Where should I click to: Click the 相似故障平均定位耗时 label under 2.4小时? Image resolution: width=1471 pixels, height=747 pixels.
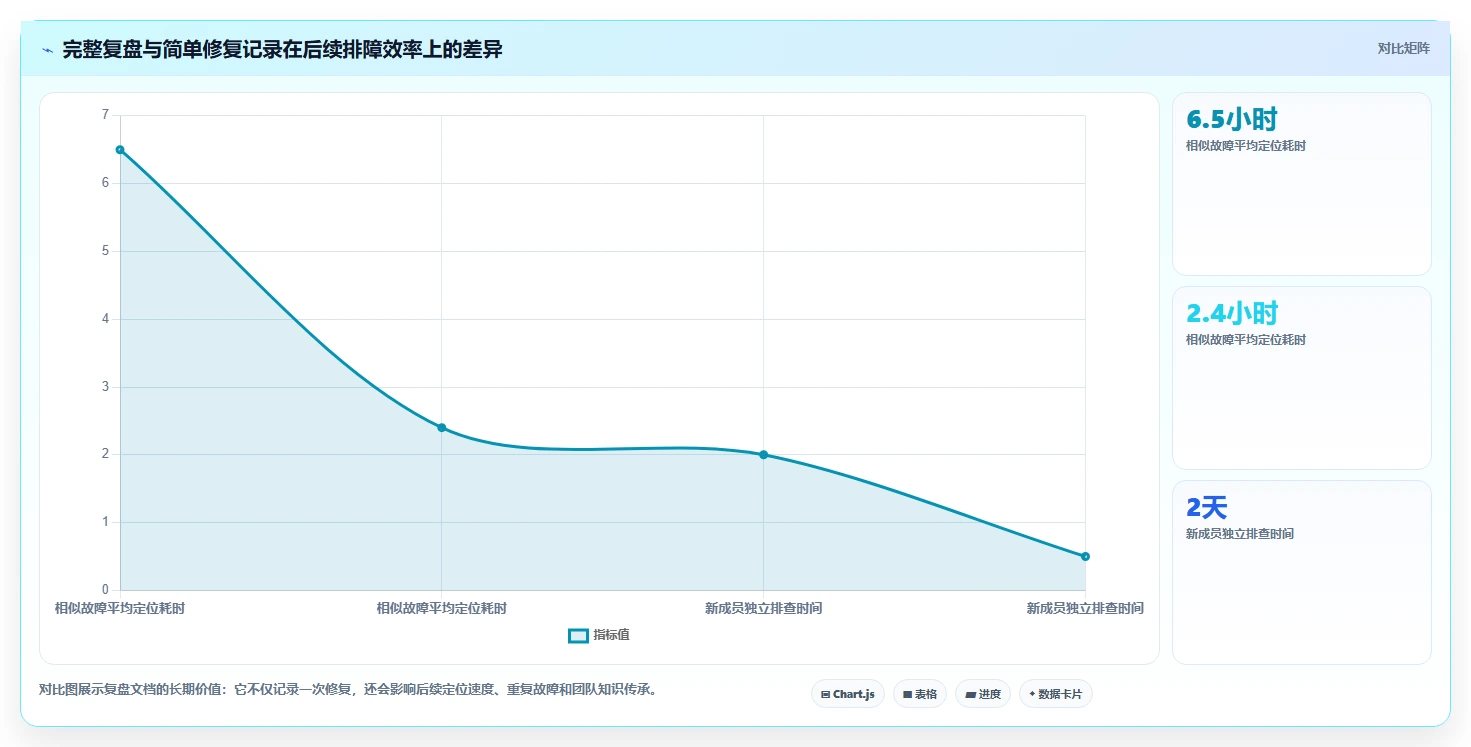pos(1246,340)
